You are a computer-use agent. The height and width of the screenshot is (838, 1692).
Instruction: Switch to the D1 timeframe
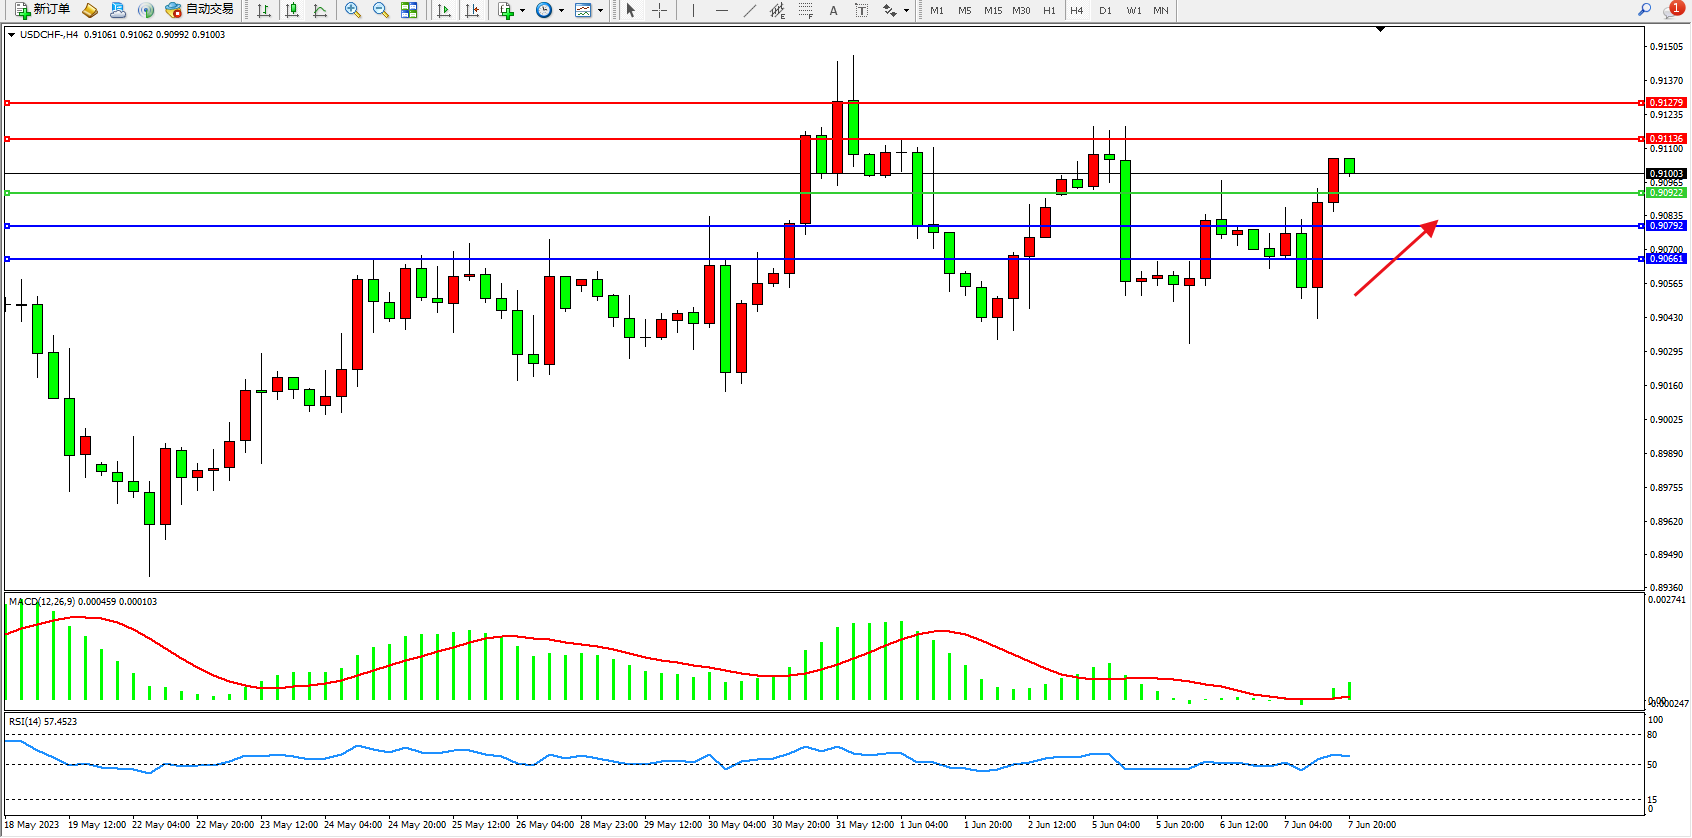(x=1105, y=10)
